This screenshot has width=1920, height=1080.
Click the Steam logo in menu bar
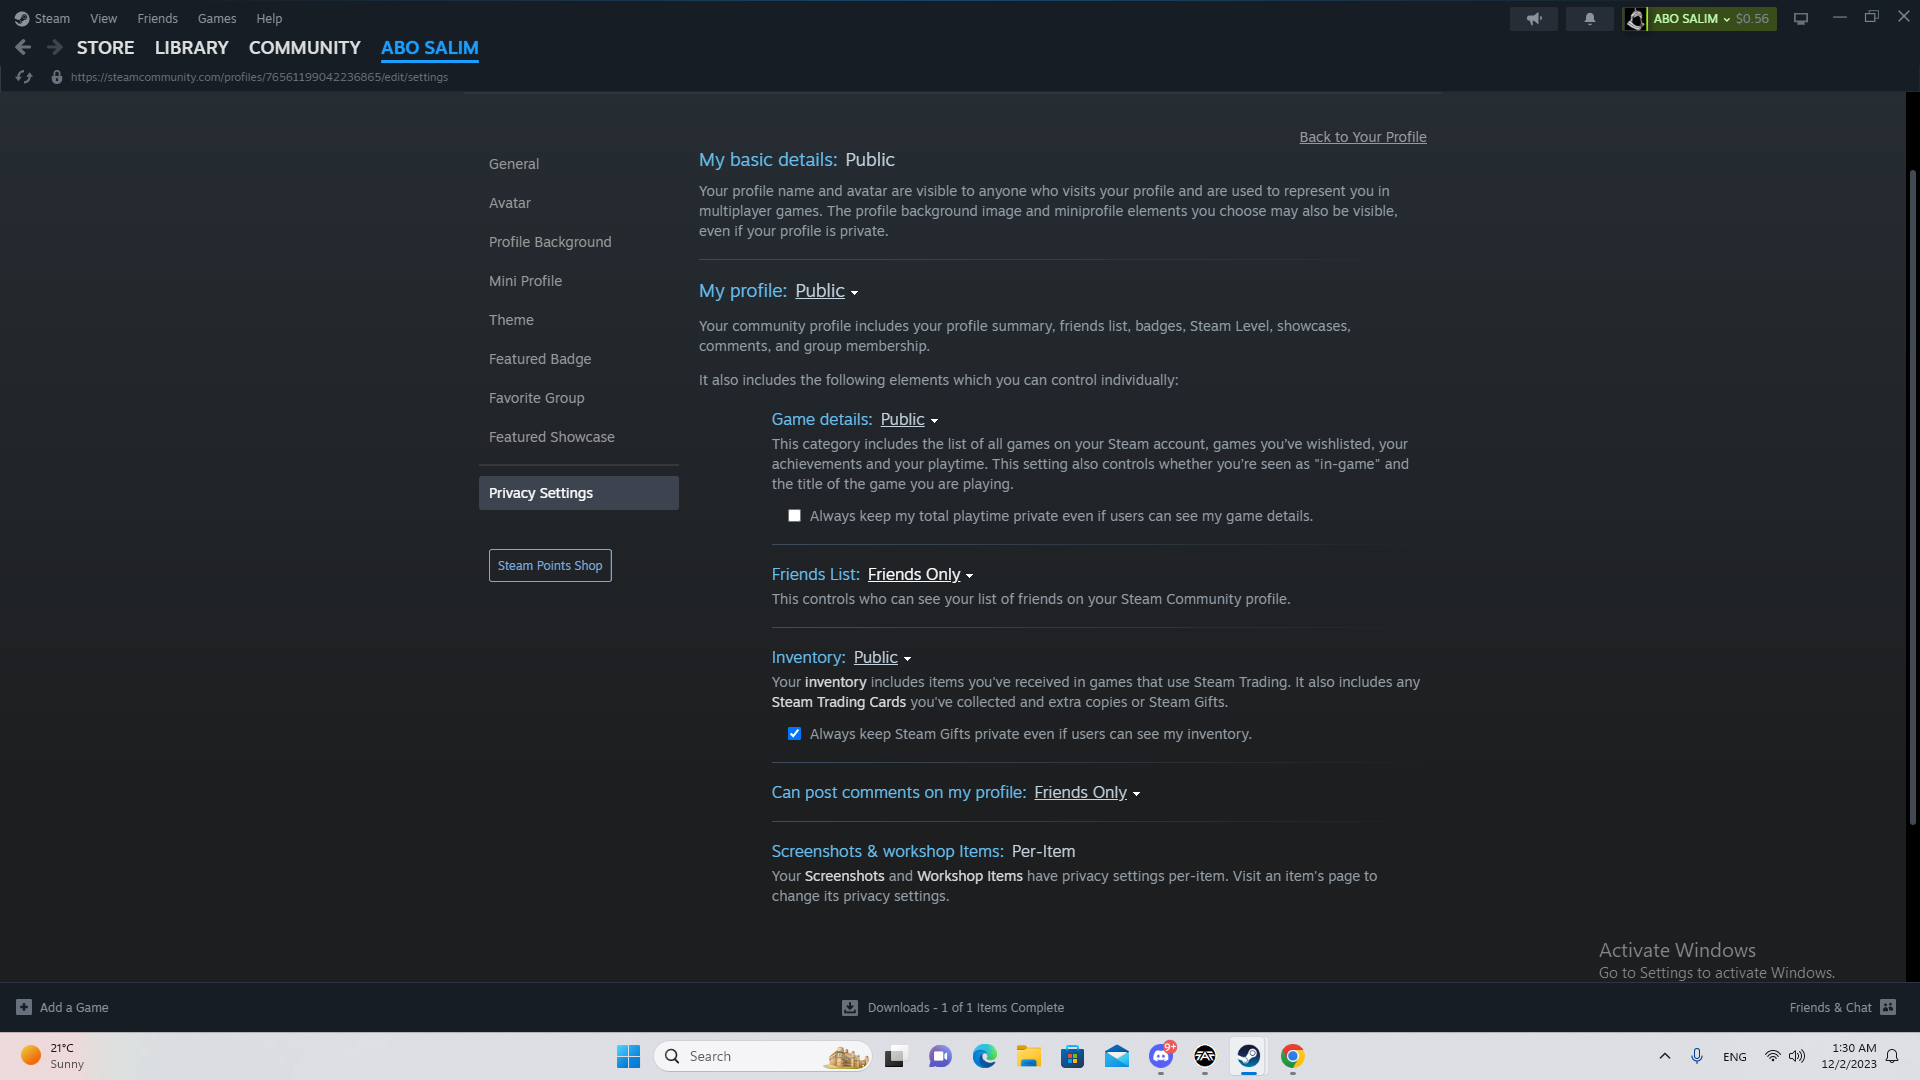pos(21,18)
